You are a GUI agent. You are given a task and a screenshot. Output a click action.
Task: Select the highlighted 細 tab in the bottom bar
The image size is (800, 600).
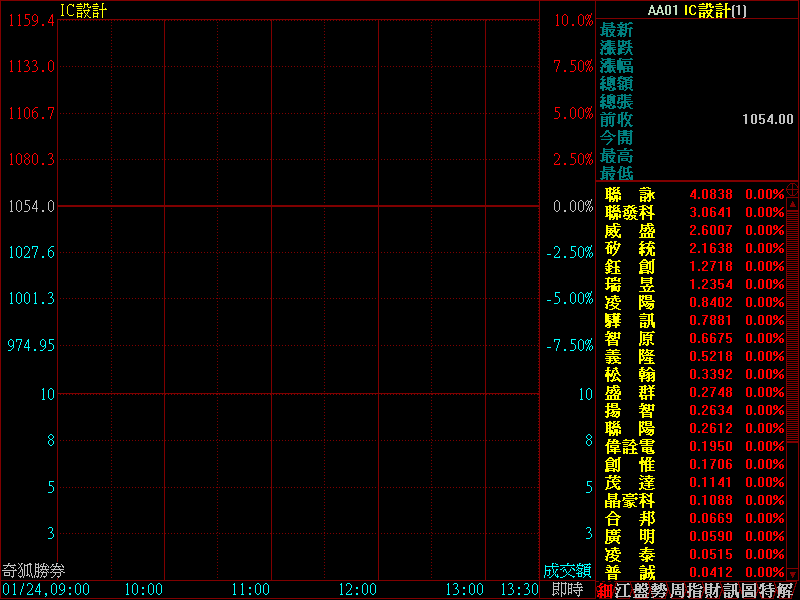[605, 590]
